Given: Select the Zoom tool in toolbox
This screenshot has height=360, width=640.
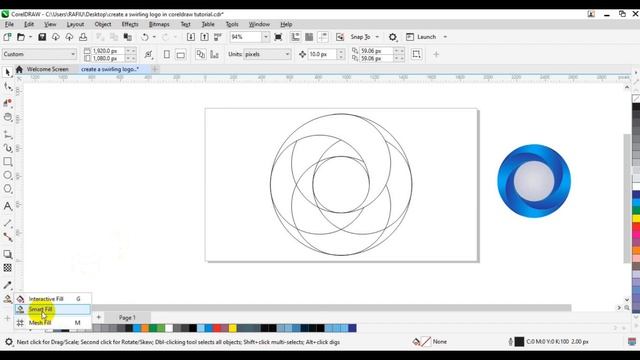Looking at the screenshot, I should click(7, 118).
